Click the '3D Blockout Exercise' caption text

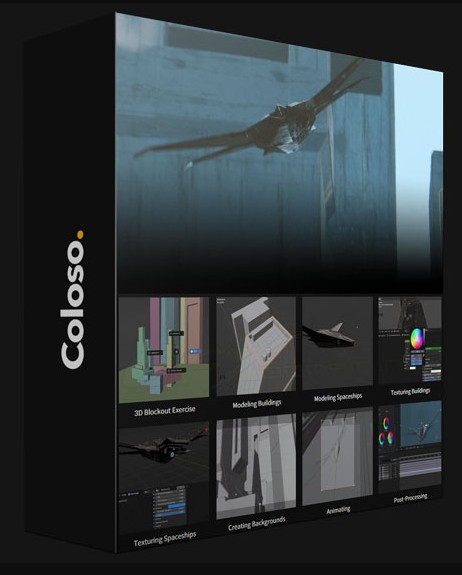(165, 411)
